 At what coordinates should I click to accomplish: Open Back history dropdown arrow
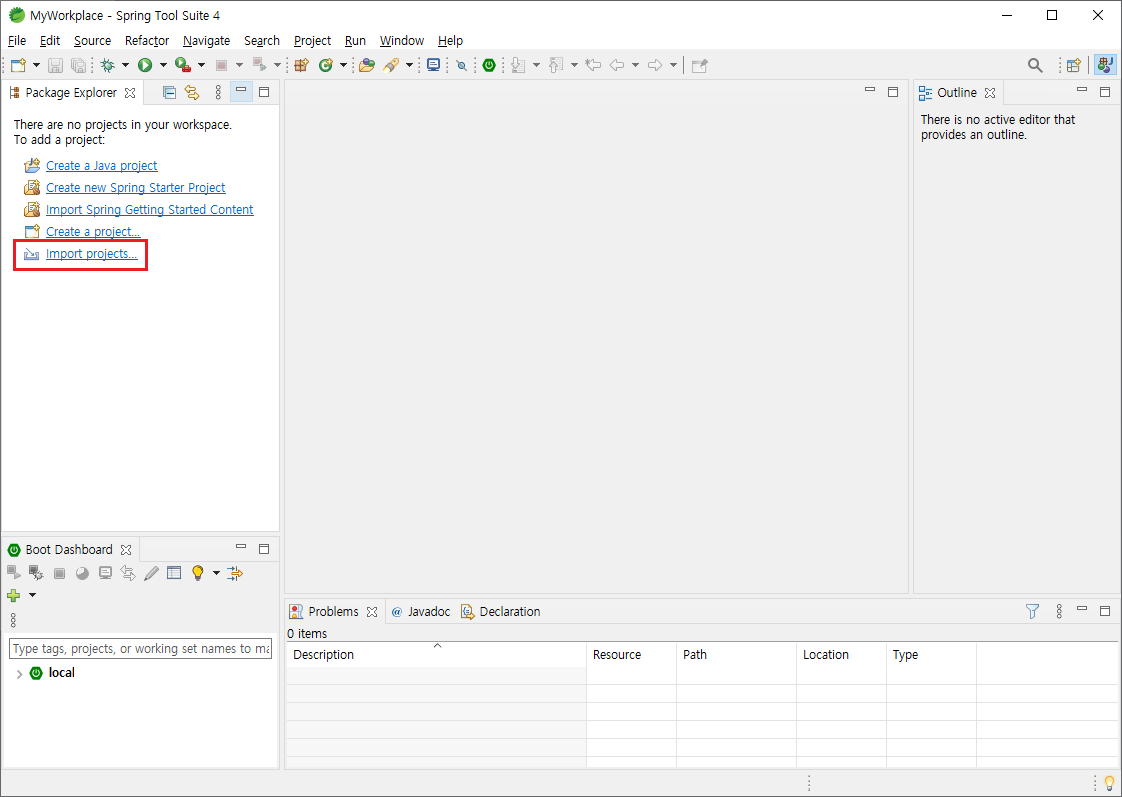click(635, 65)
